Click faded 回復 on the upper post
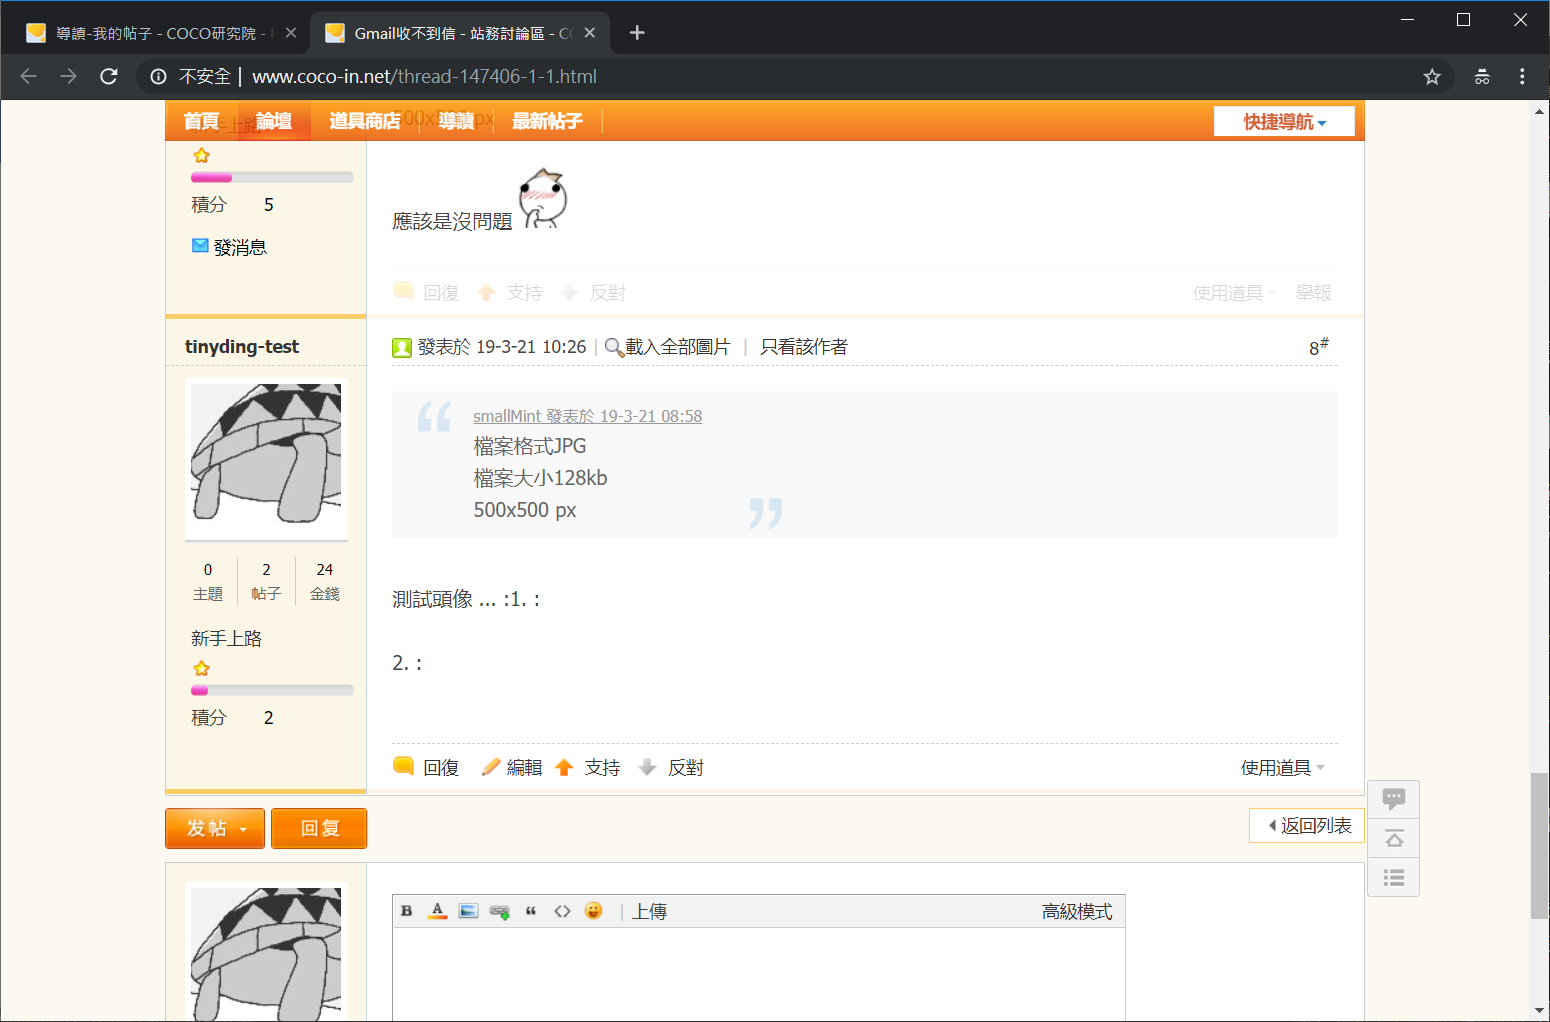This screenshot has height=1022, width=1550. tap(427, 292)
